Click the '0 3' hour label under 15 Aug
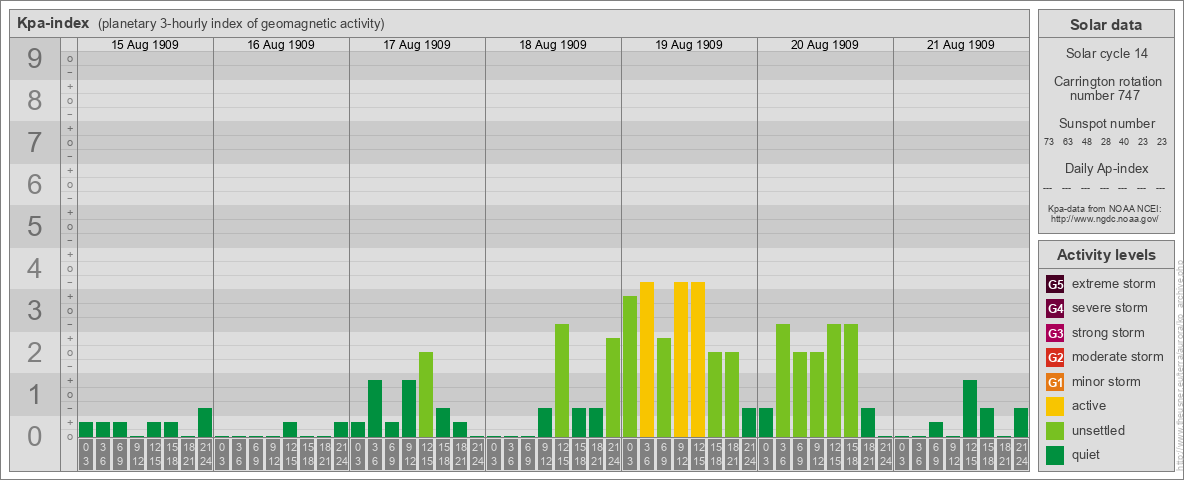1184x480 pixels. 85,455
